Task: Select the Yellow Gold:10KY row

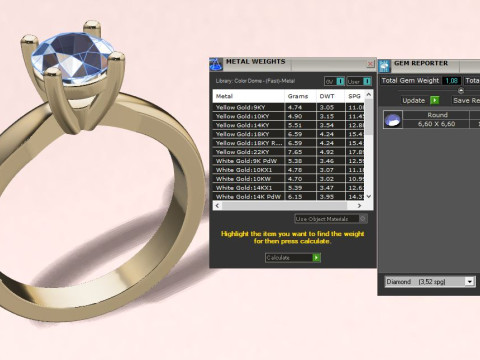Action: click(x=289, y=116)
